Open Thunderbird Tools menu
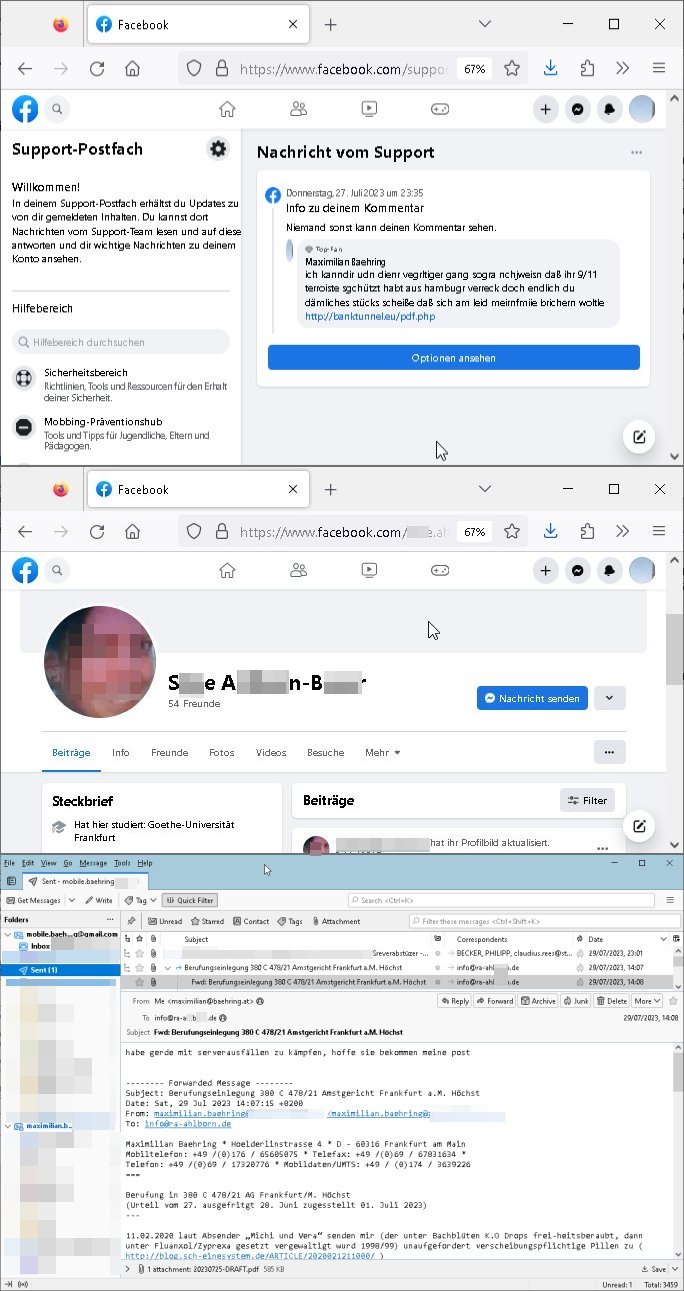This screenshot has height=1291, width=684. click(x=122, y=863)
